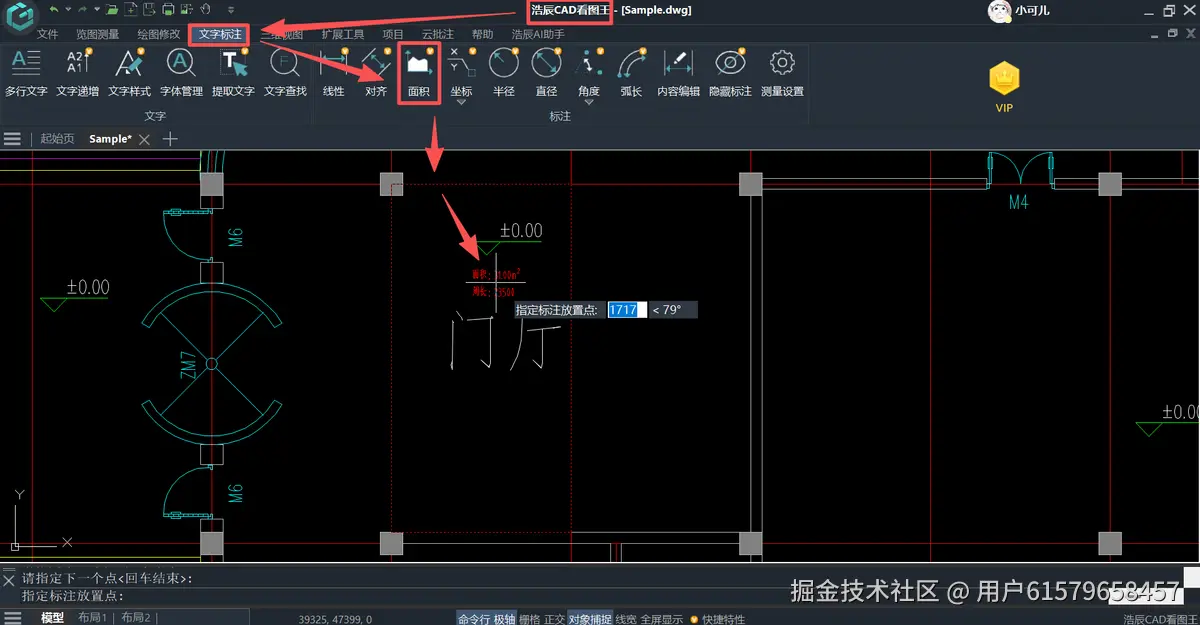Image resolution: width=1200 pixels, height=625 pixels.
Task: Add a new document tab with plus button
Action: [170, 139]
